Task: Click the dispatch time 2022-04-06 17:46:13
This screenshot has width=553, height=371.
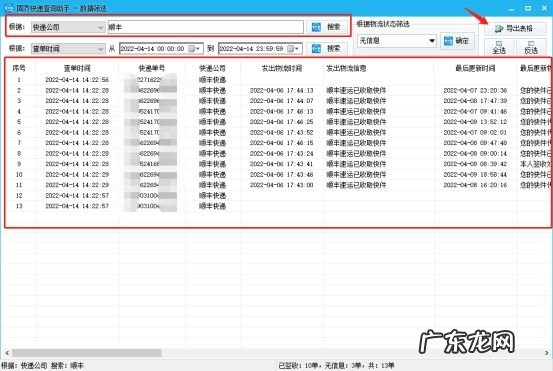Action: (281, 111)
